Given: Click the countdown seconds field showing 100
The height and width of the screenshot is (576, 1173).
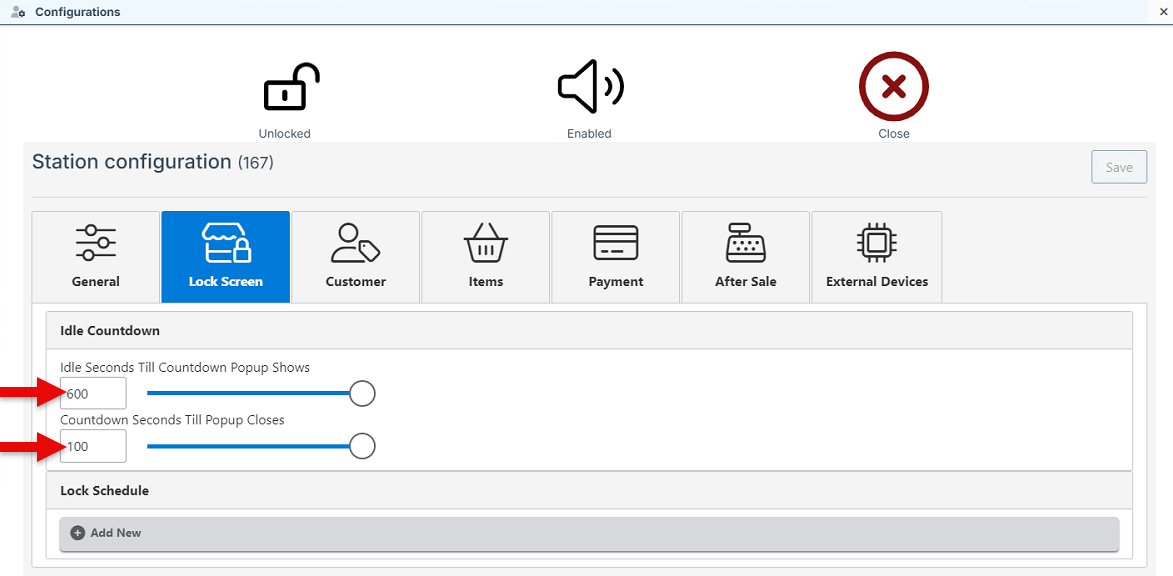Looking at the screenshot, I should pos(94,446).
